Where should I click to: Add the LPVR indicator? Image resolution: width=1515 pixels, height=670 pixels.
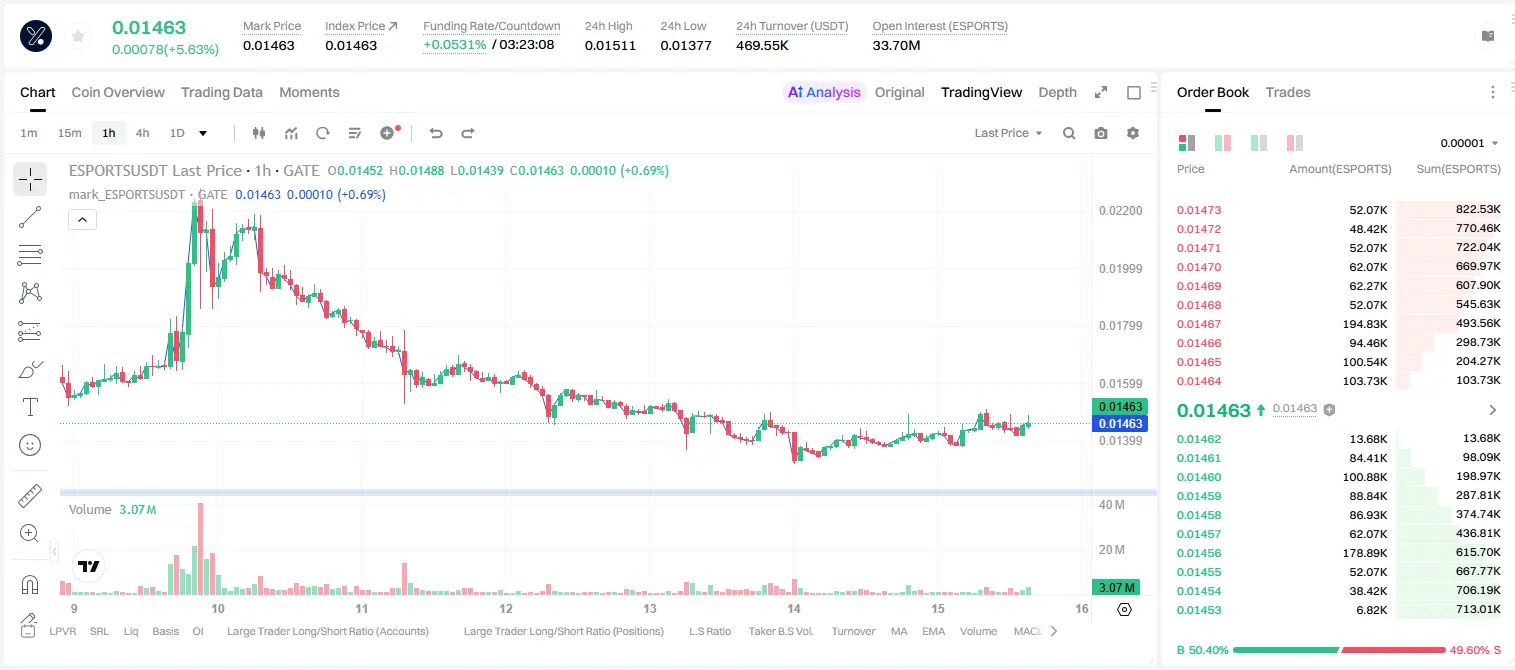point(64,631)
